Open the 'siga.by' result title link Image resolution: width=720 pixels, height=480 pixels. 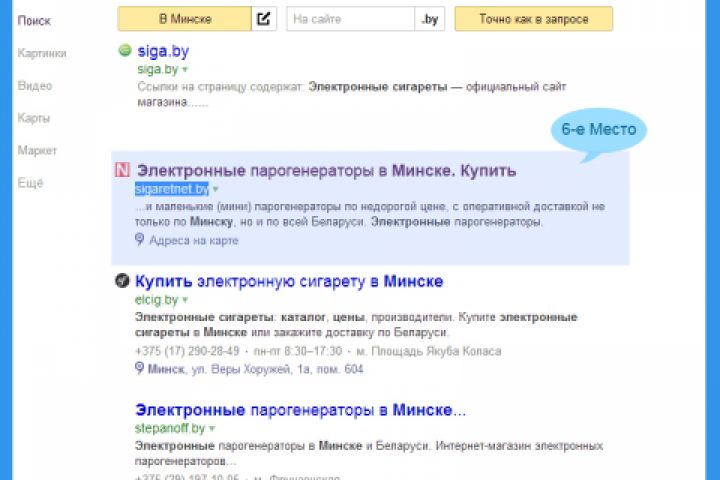(163, 51)
